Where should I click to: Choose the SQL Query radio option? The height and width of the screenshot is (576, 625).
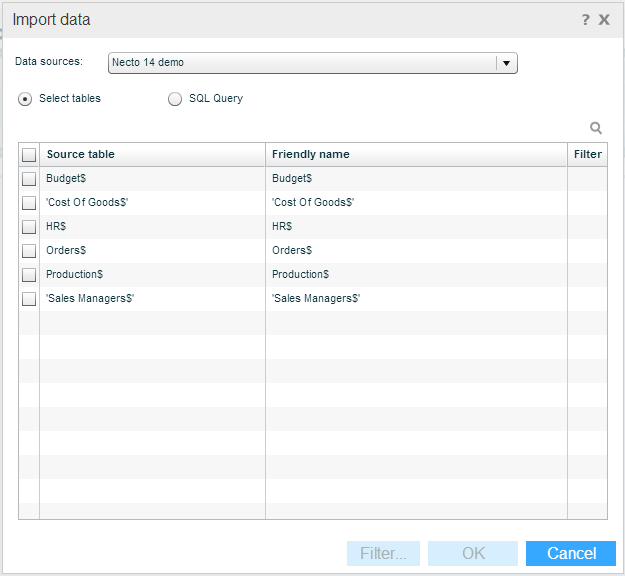point(175,99)
